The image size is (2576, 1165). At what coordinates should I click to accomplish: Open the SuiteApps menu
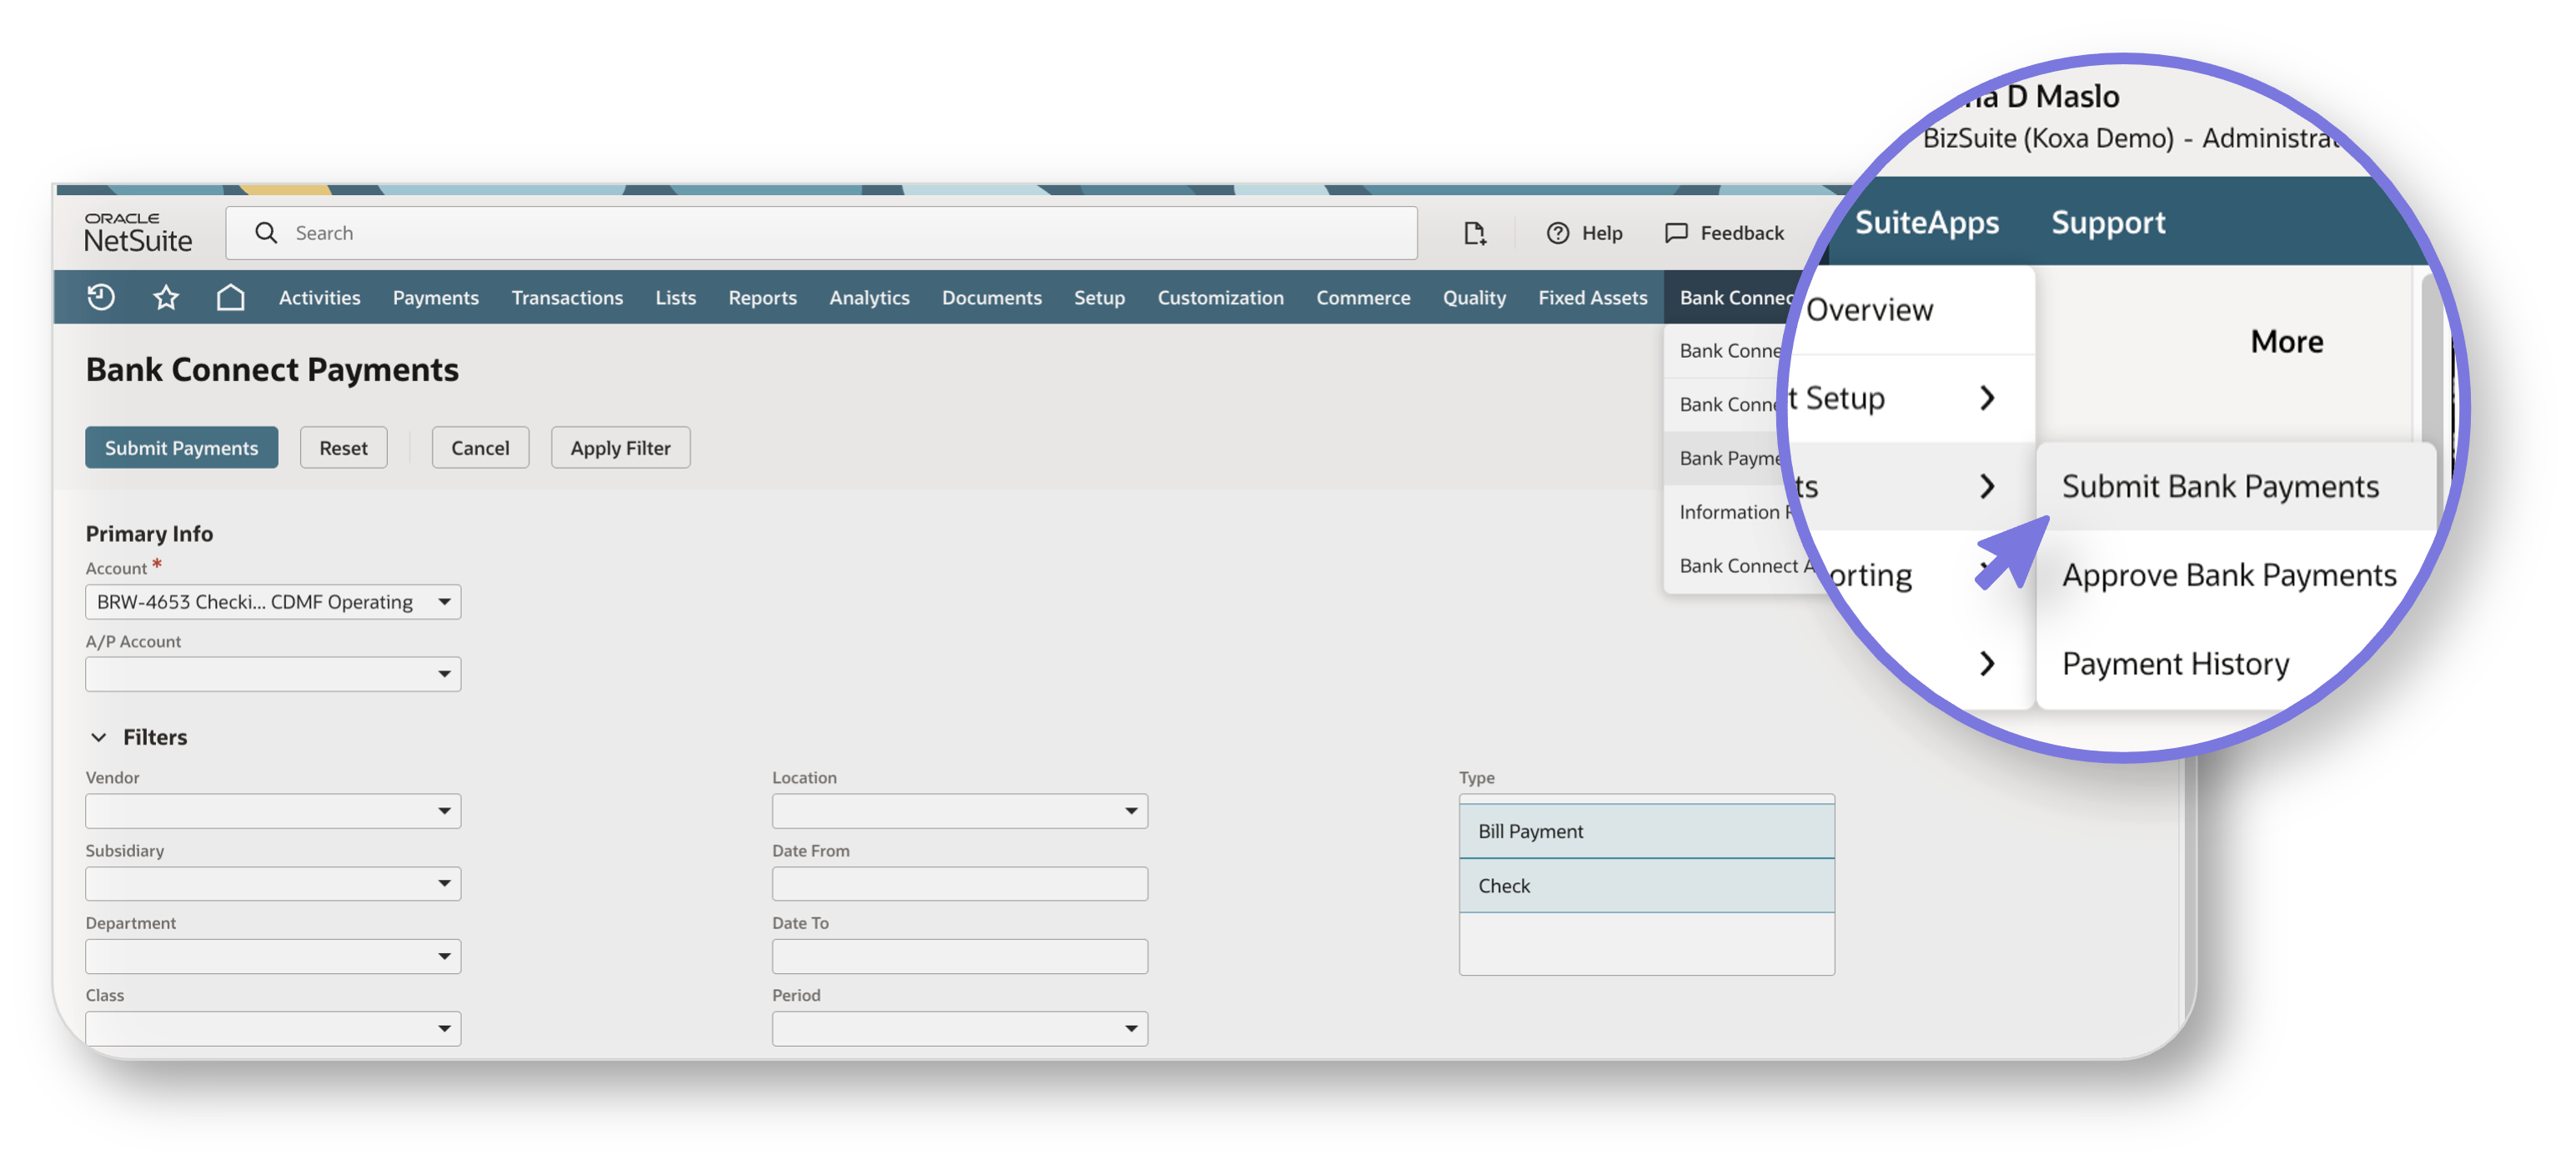pos(1927,222)
